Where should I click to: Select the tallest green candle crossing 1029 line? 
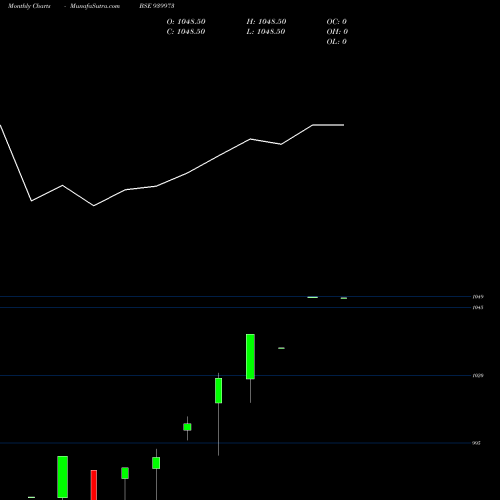tap(250, 357)
